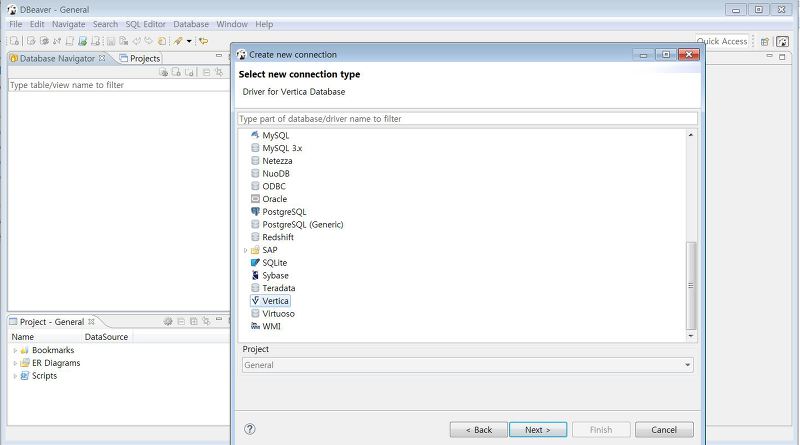Click Link with Editor icon in Project panel
The image size is (800, 445).
click(206, 322)
